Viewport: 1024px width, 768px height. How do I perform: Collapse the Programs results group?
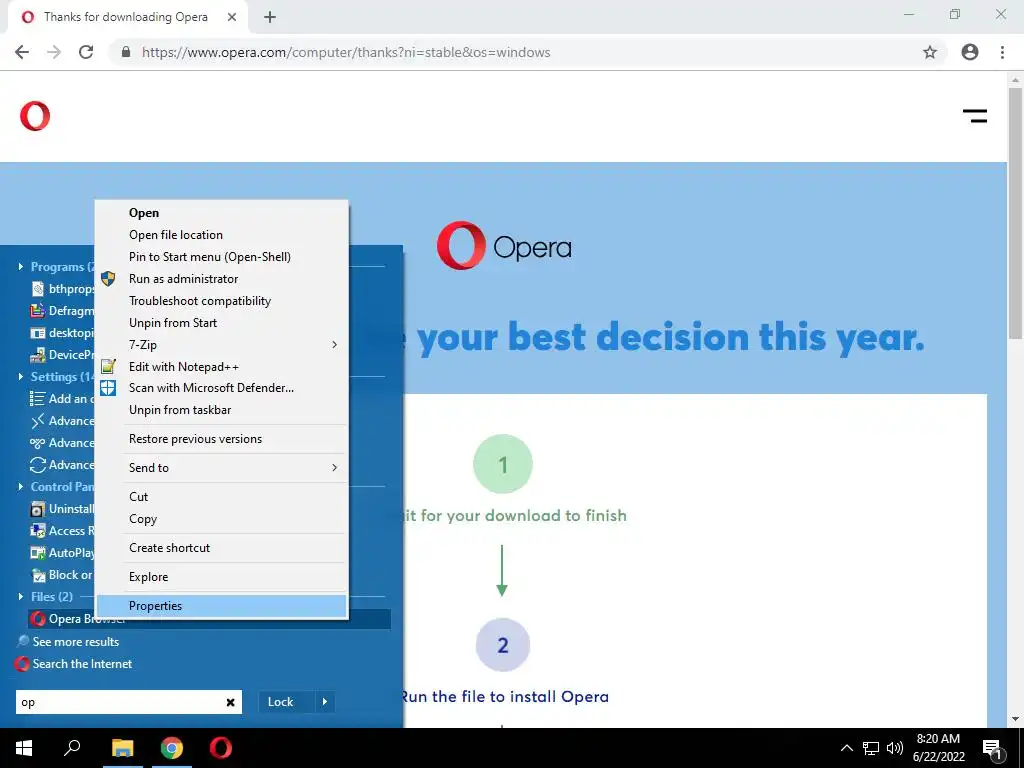pyautogui.click(x=21, y=266)
